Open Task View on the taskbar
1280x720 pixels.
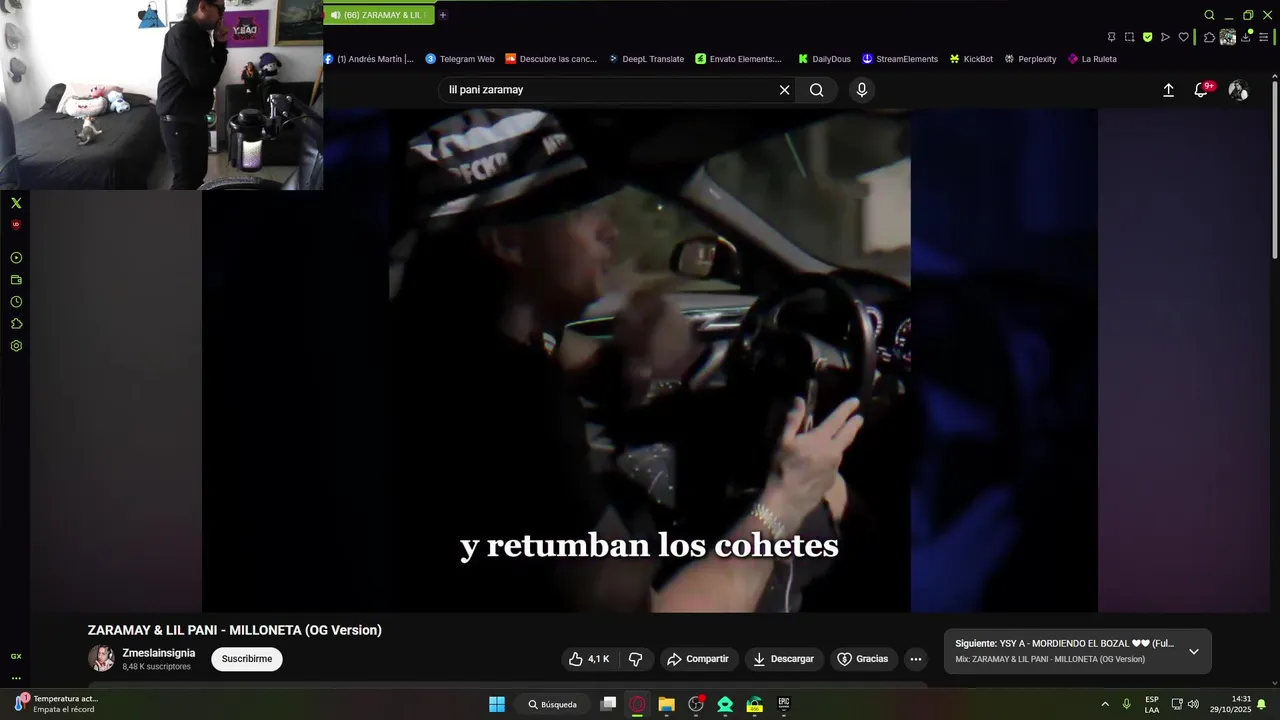(608, 704)
